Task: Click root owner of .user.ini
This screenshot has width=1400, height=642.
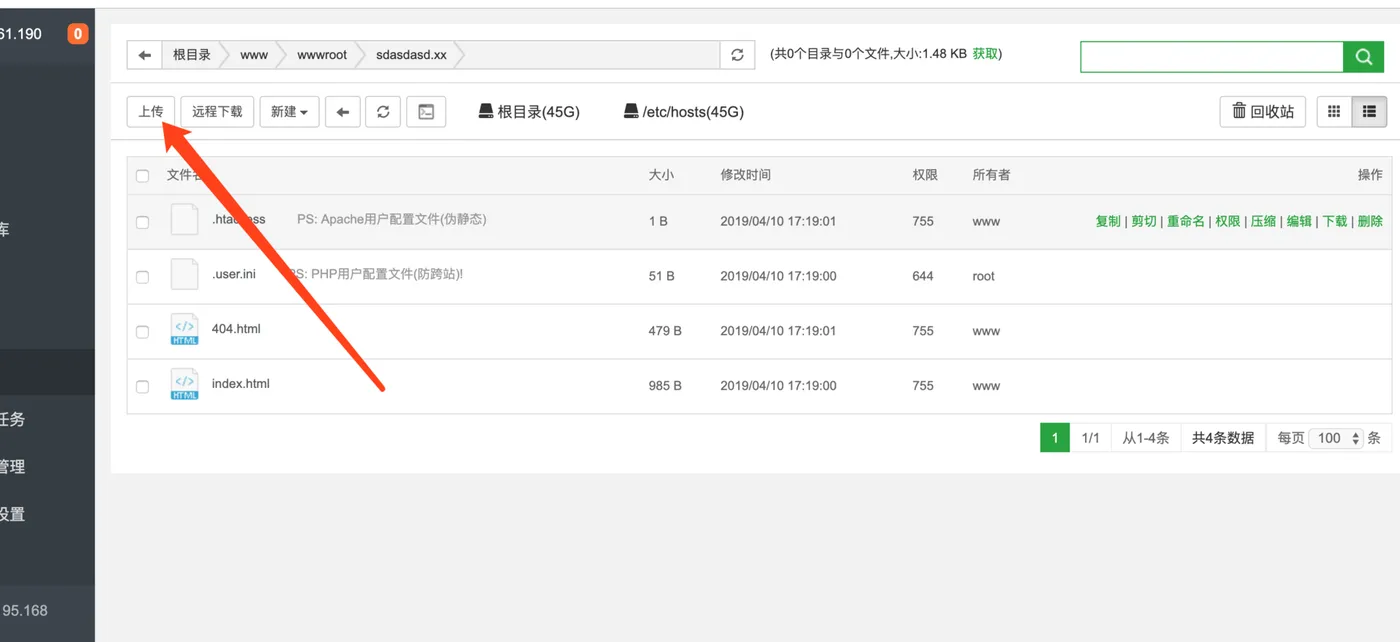Action: pyautogui.click(x=984, y=276)
